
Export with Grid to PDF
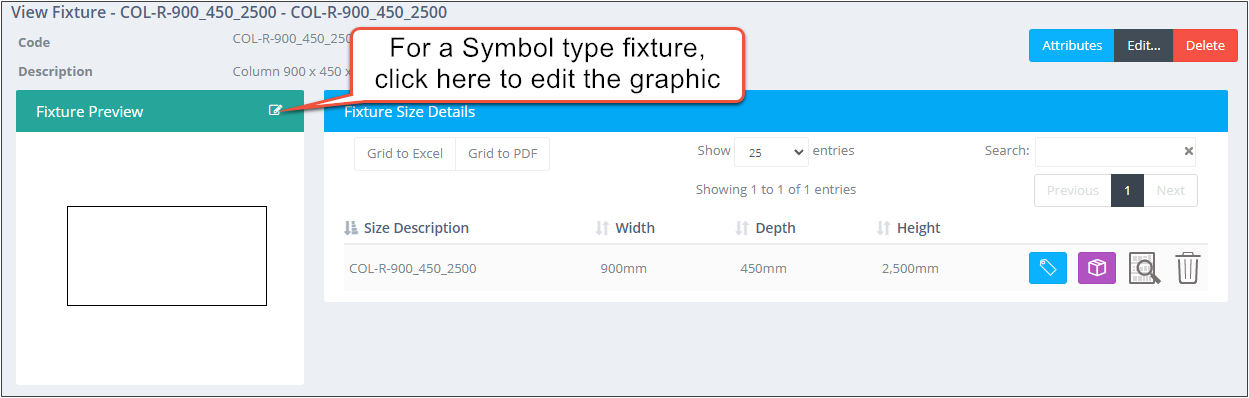tap(503, 154)
